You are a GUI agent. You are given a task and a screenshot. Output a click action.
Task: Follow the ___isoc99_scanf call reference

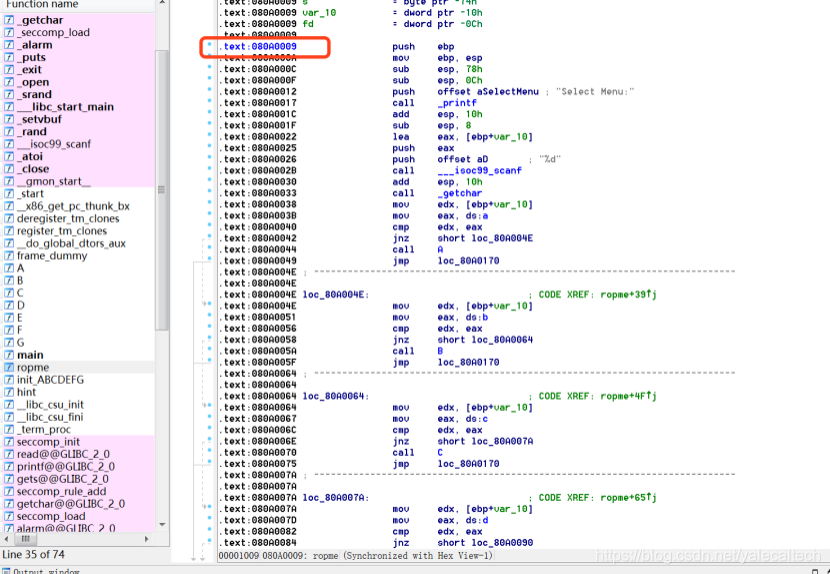coord(480,171)
